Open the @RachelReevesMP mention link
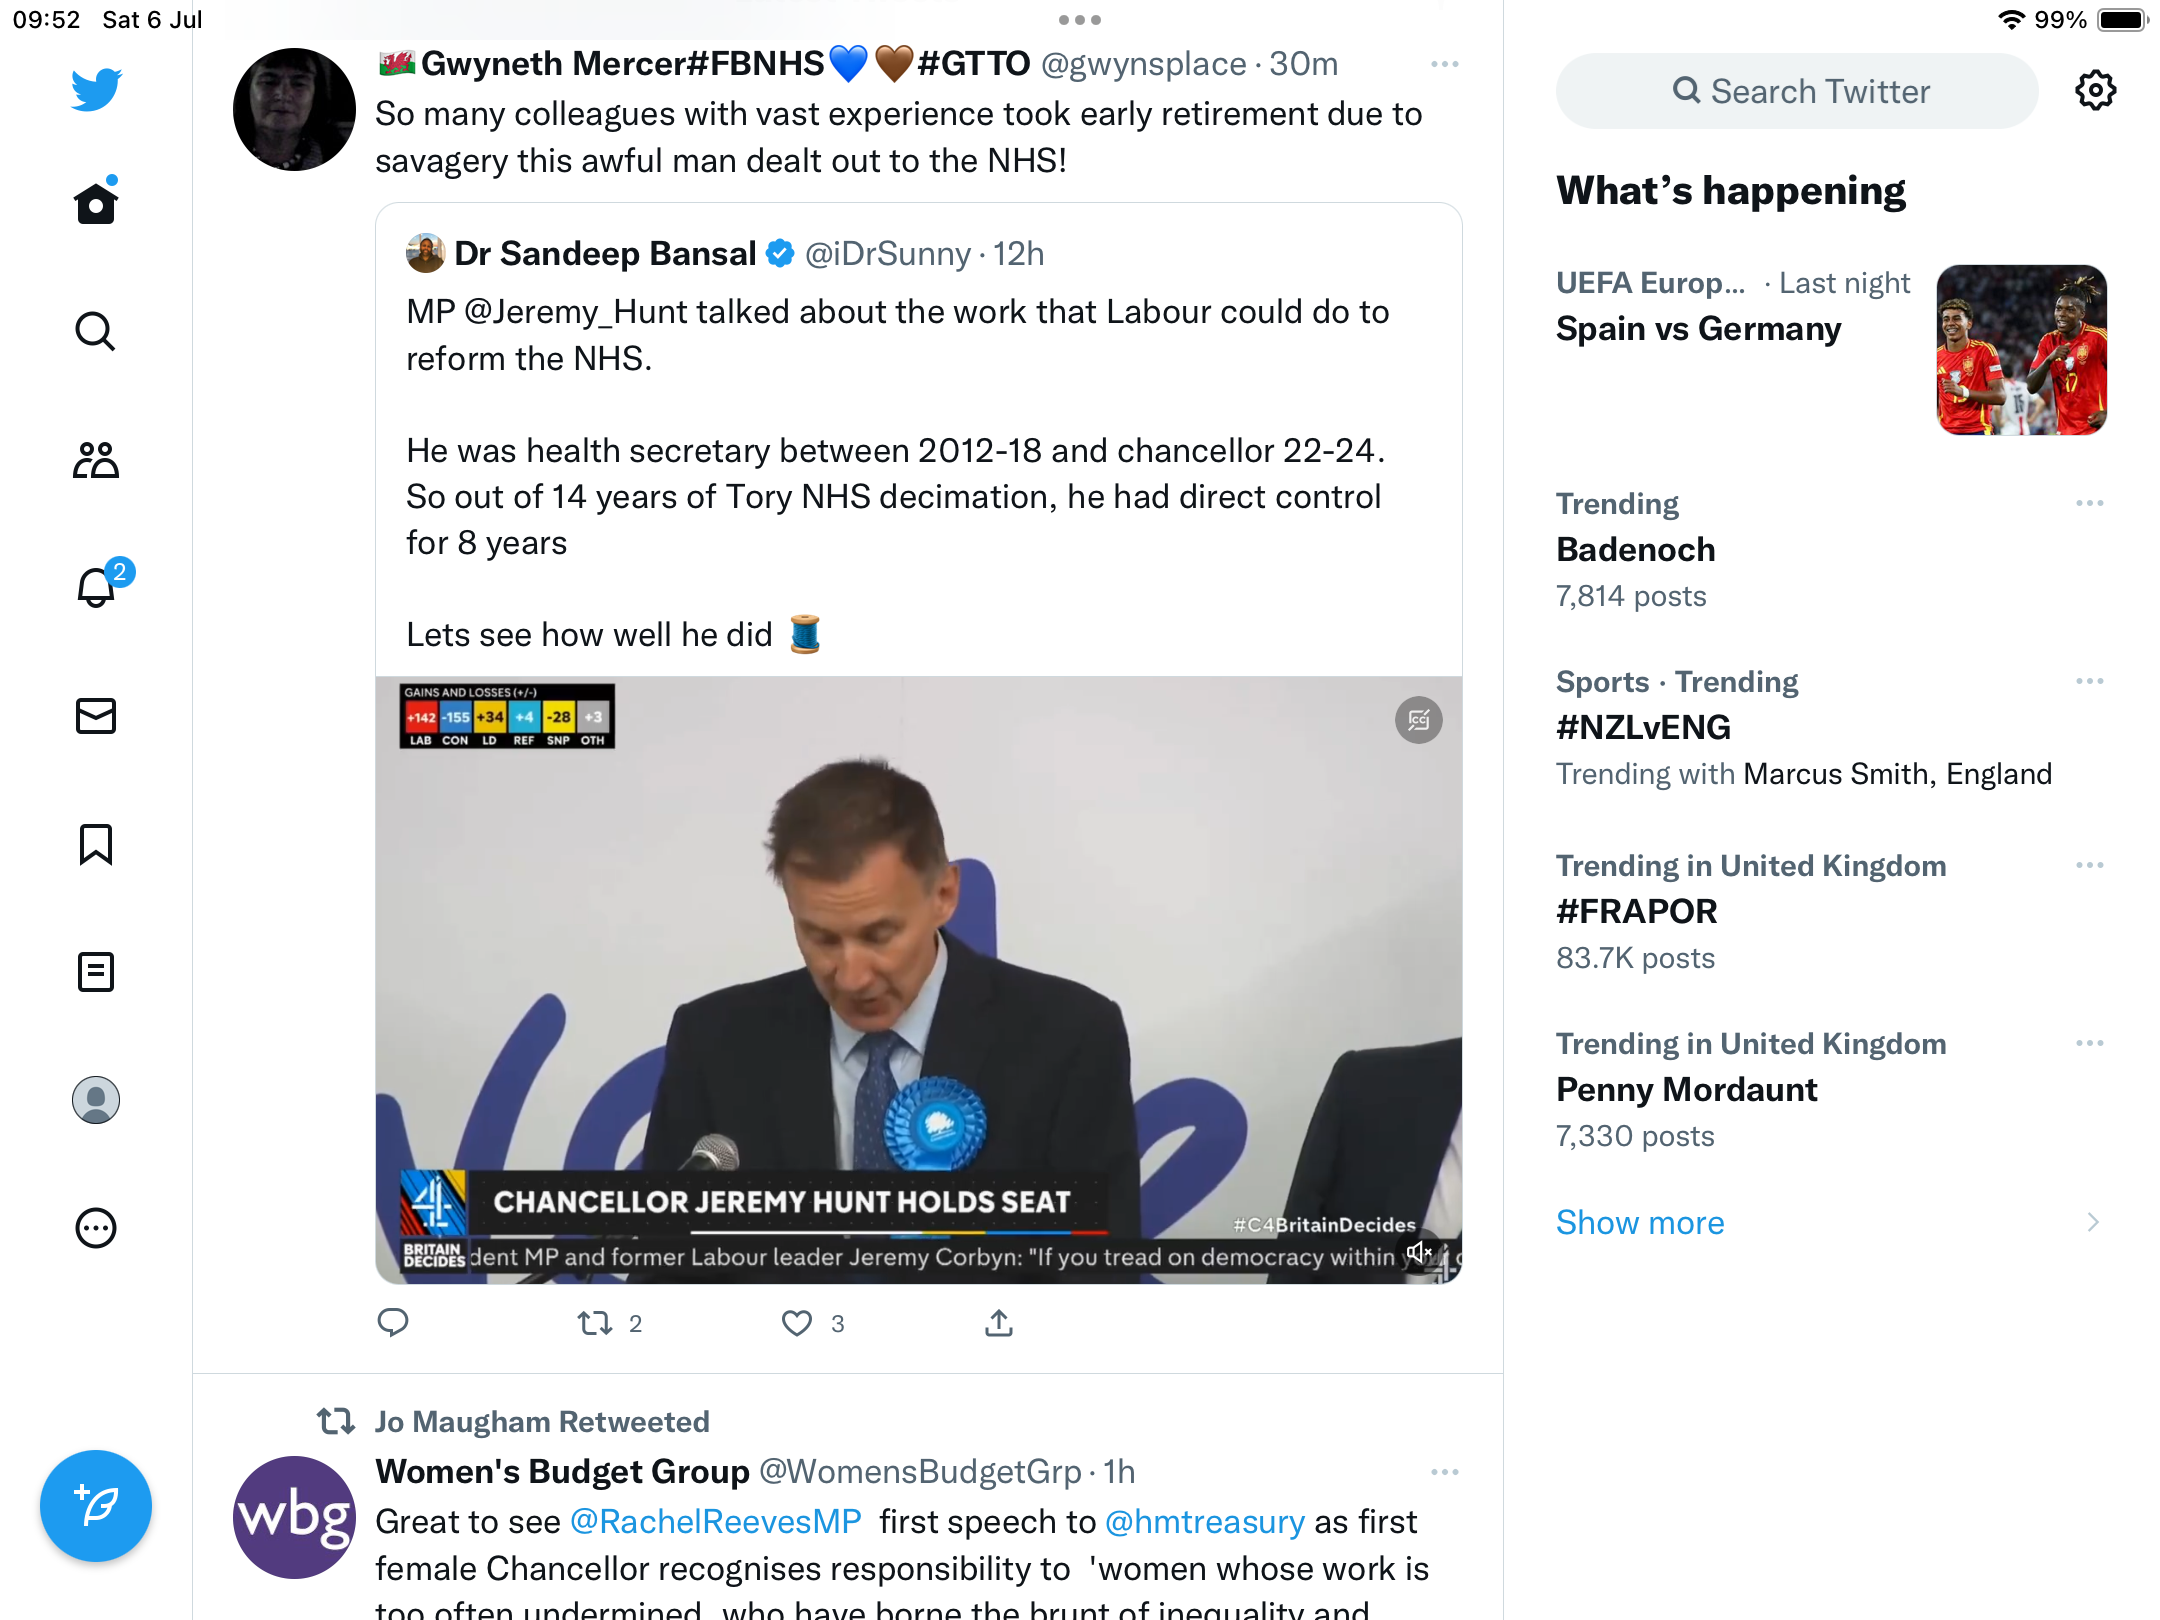The width and height of the screenshot is (2160, 1620). (715, 1521)
